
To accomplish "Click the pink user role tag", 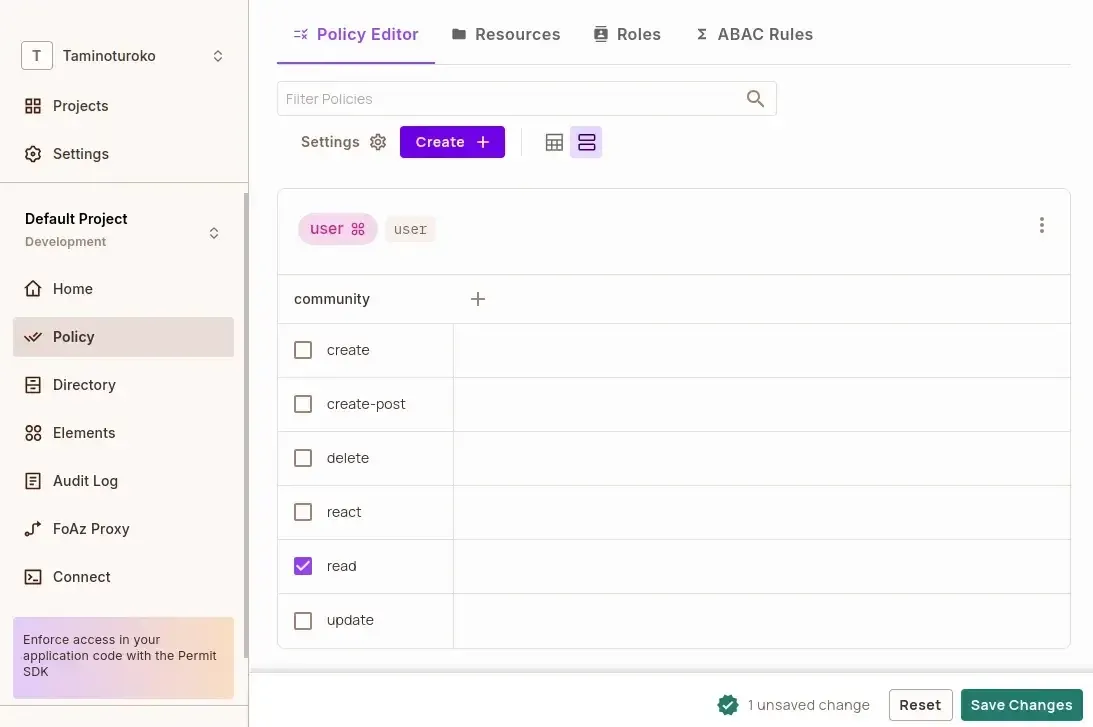I will (x=337, y=229).
